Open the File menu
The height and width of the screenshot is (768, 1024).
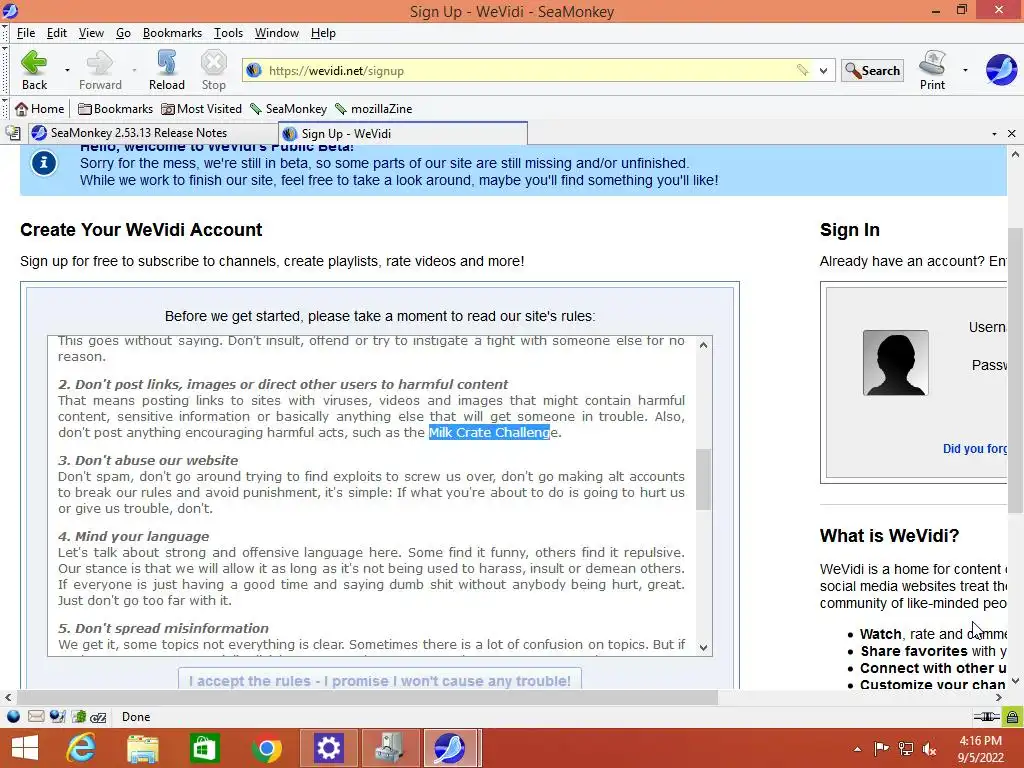click(26, 33)
